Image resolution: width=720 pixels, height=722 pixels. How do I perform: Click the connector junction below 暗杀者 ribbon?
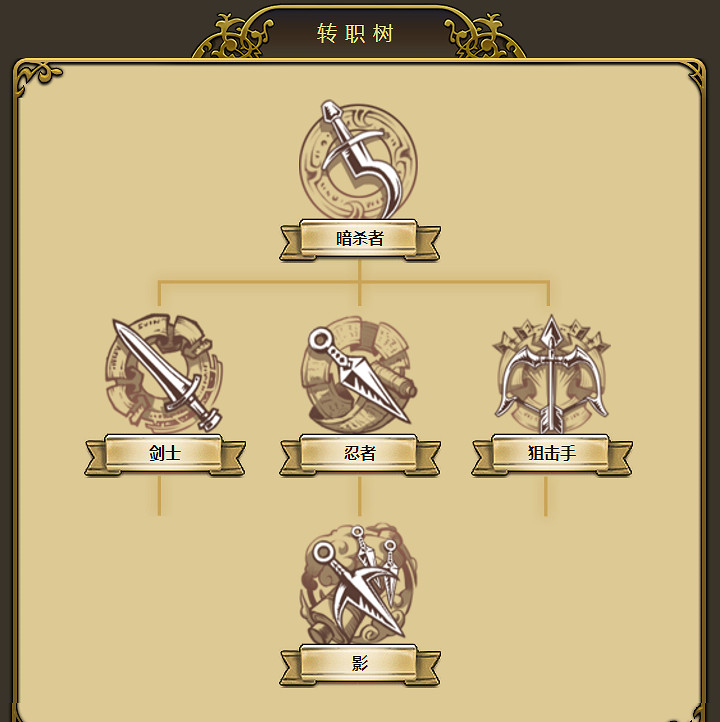pos(360,281)
